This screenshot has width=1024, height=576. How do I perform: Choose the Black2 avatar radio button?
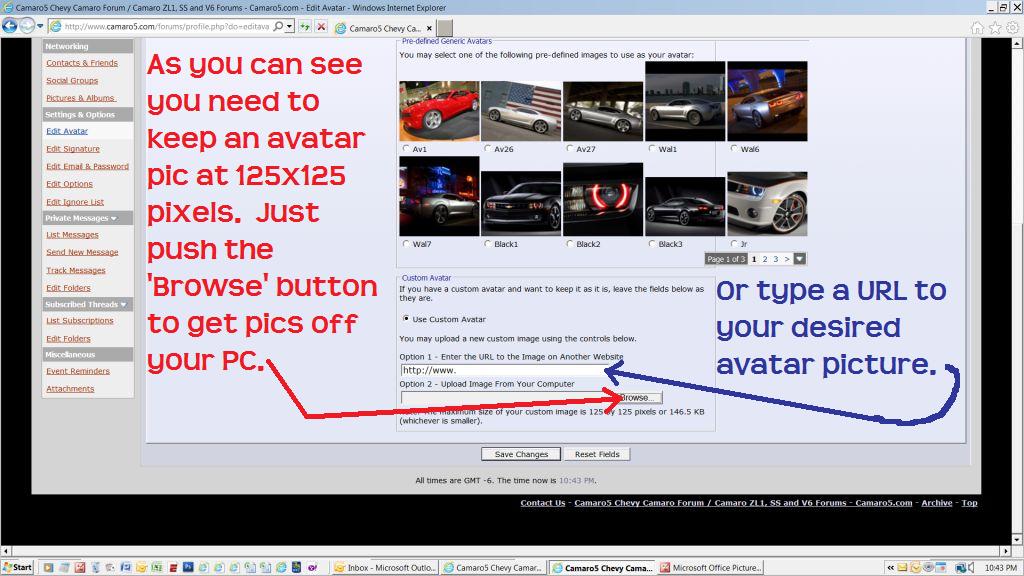pyautogui.click(x=569, y=243)
